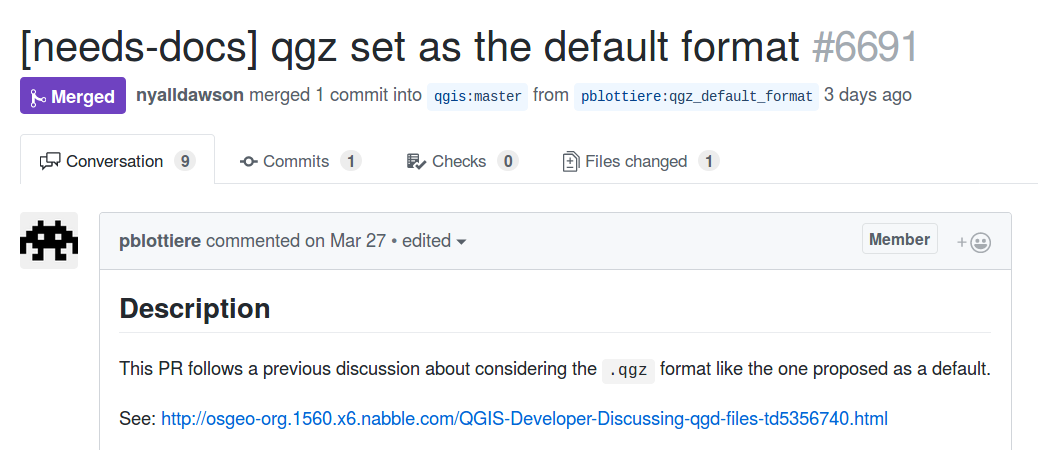This screenshot has height=450, width=1038.
Task: Open pblottiere's pixel avatar
Action: click(49, 240)
